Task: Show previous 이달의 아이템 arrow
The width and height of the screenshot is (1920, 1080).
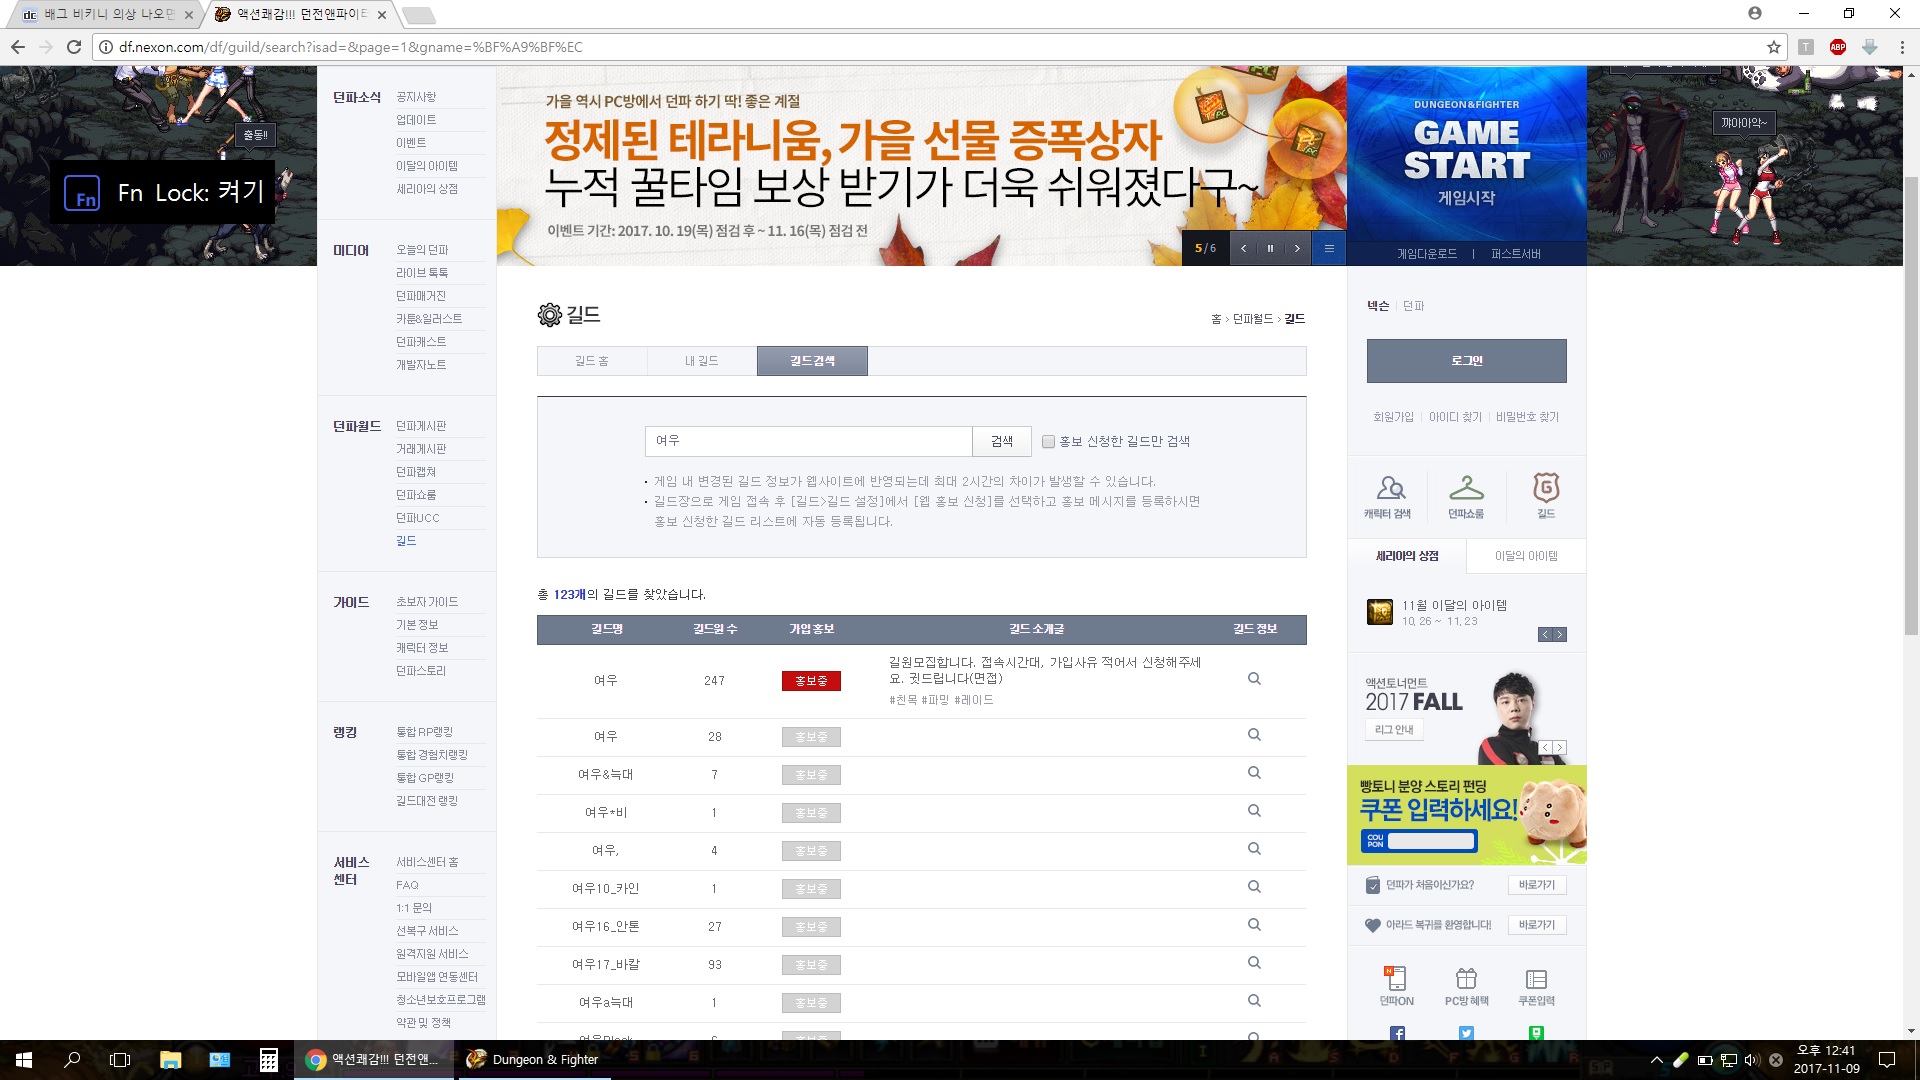Action: tap(1545, 634)
